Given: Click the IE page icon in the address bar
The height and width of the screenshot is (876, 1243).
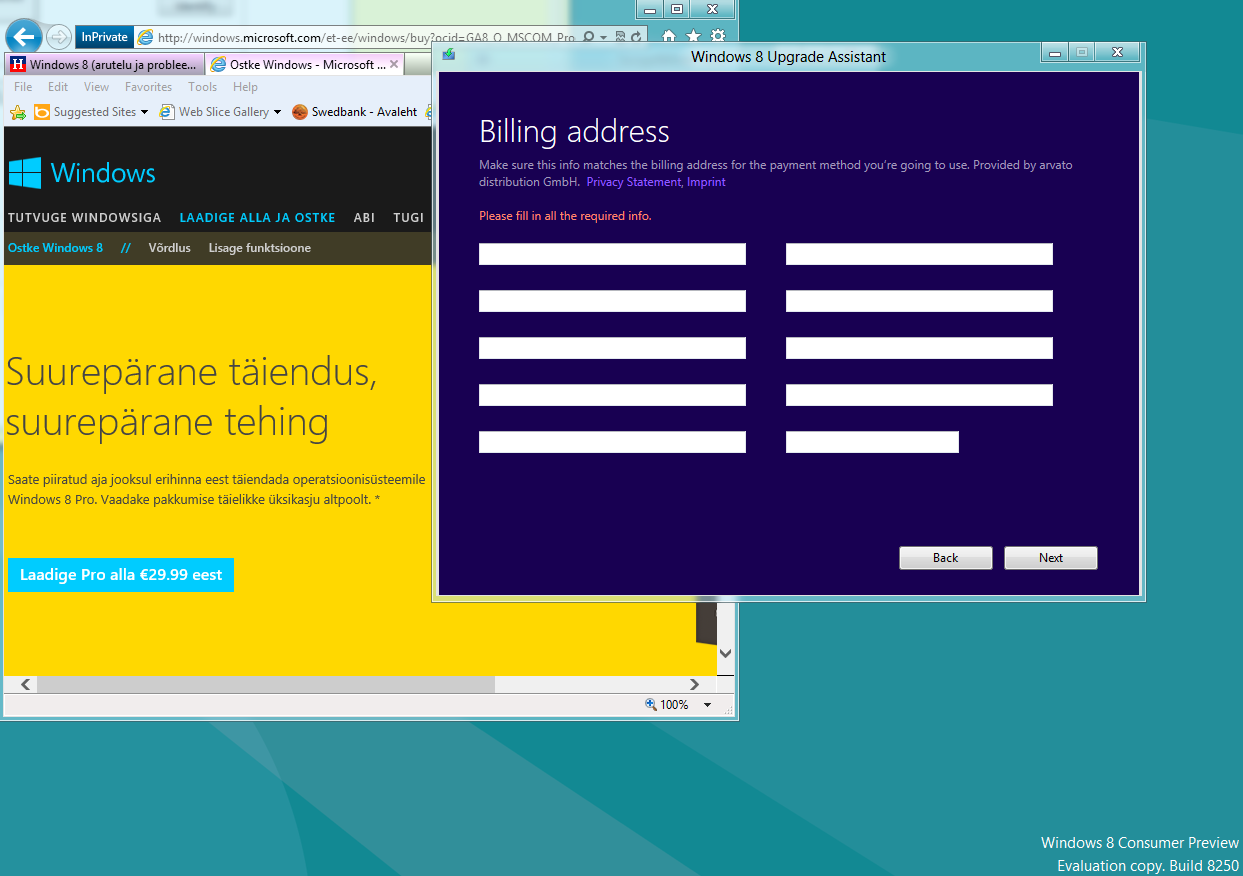Looking at the screenshot, I should (x=146, y=37).
